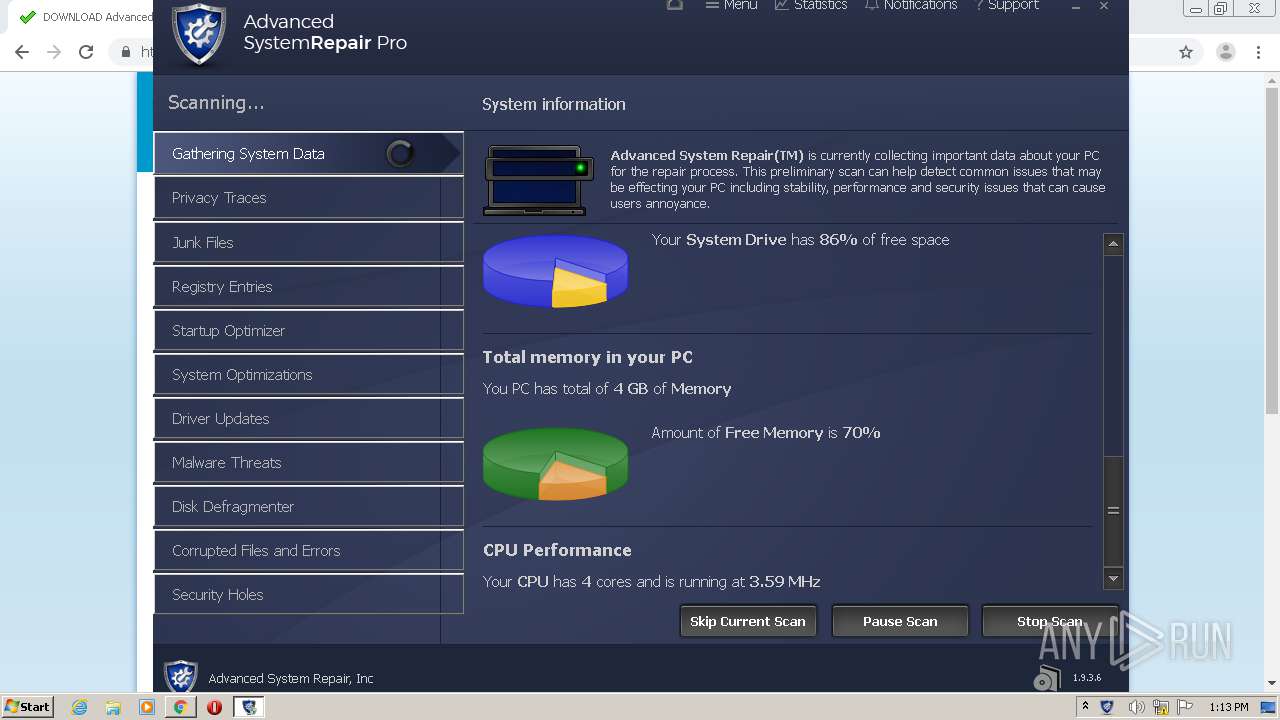Viewport: 1280px width, 720px height.
Task: Click the disk icon beside version 1.9.3.6
Action: [x=1047, y=678]
